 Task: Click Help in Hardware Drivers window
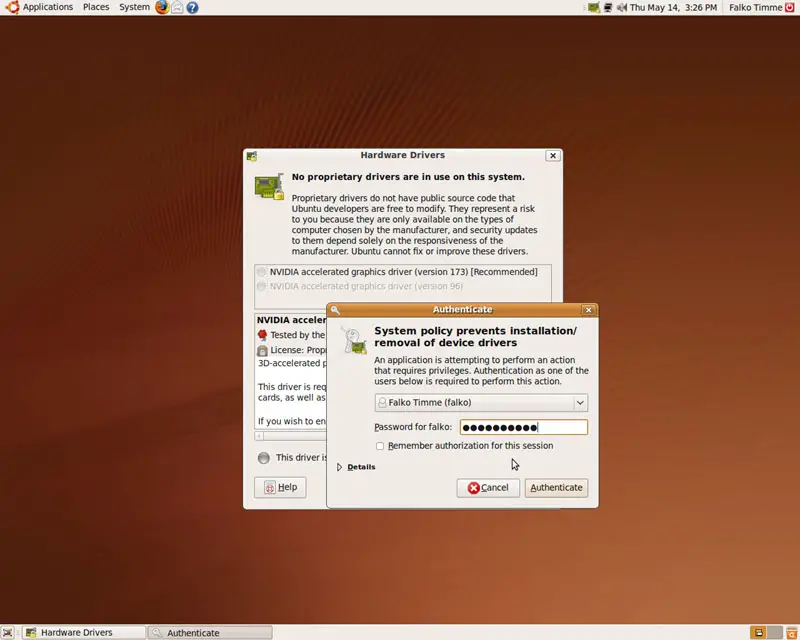pos(280,487)
